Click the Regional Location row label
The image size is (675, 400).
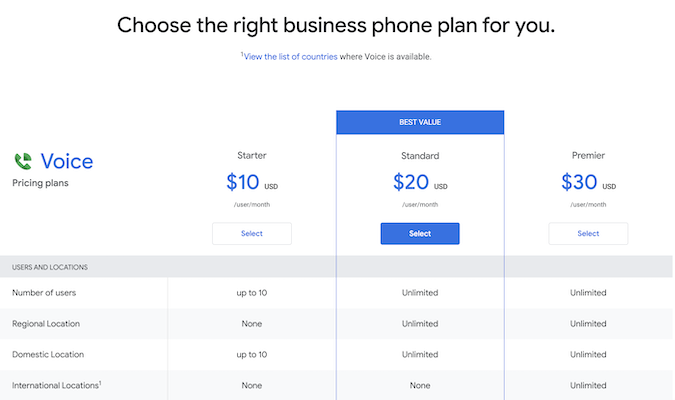pos(46,324)
